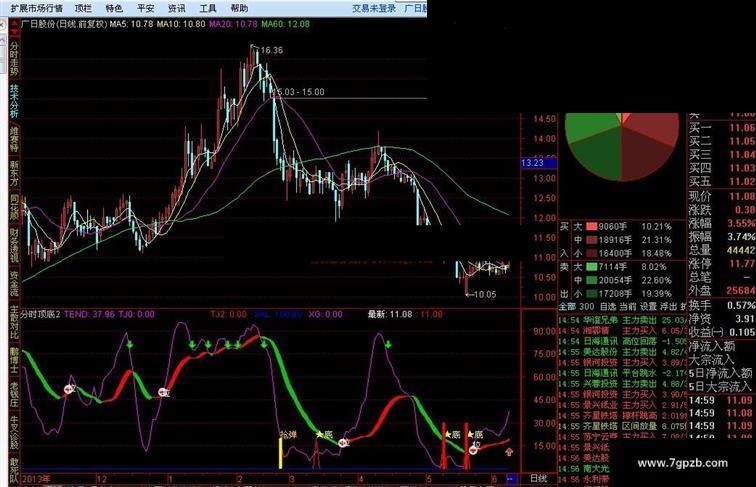The width and height of the screenshot is (756, 487).
Task: Click the bright red large-buy color swatch
Action: click(592, 226)
